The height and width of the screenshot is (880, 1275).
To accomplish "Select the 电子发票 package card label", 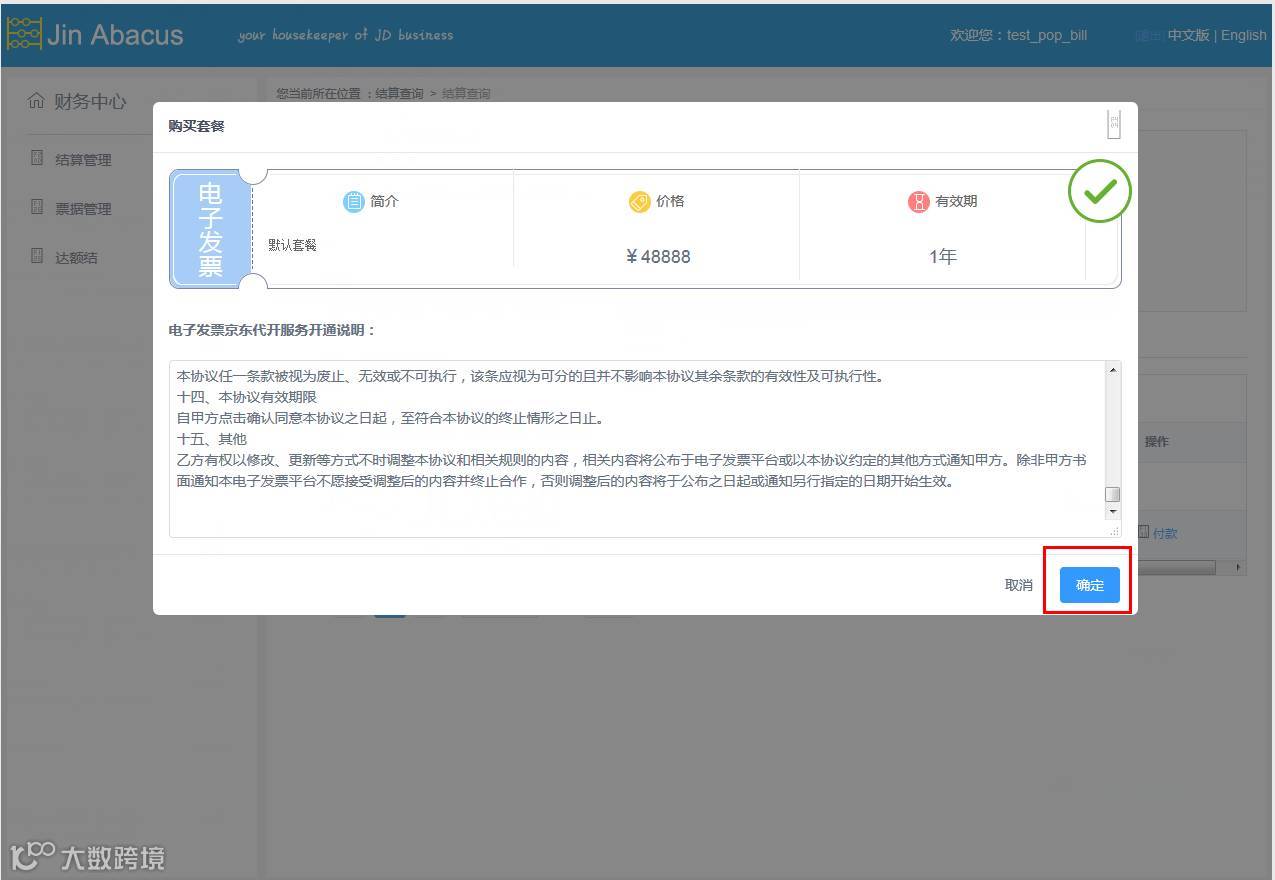I will coord(210,229).
